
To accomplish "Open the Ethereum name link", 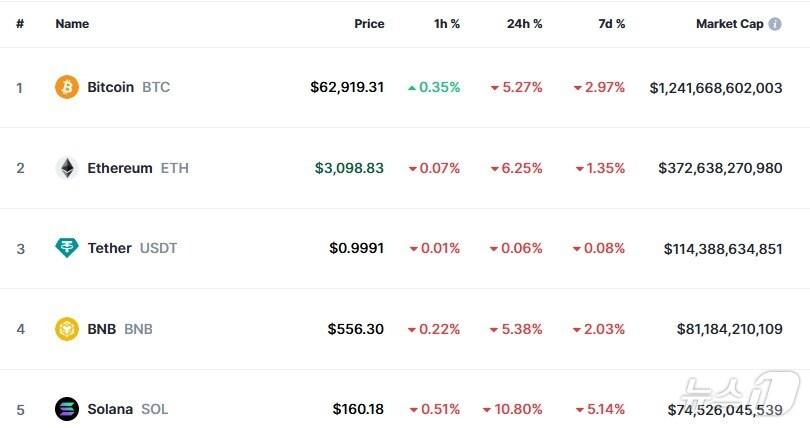I will tap(120, 168).
